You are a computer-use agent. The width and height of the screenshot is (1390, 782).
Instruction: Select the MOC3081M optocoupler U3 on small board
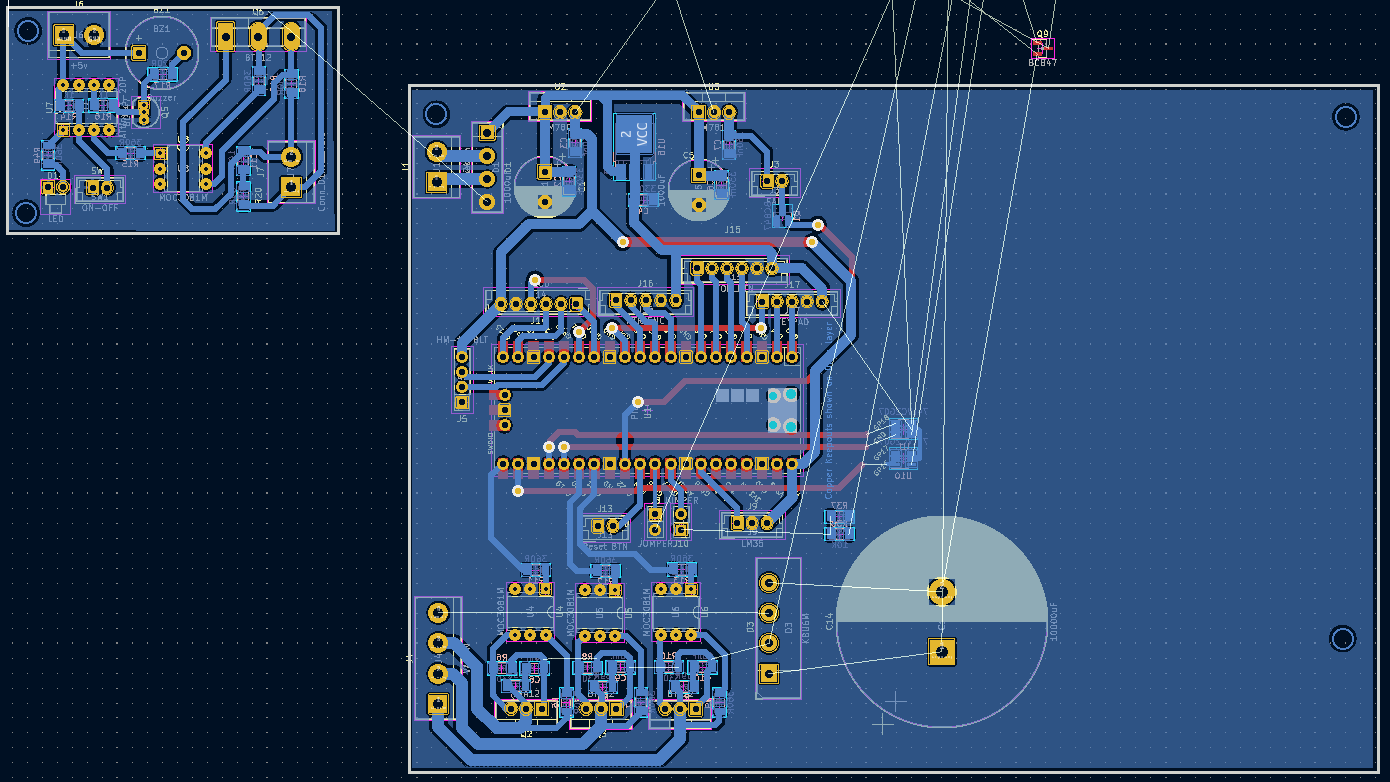(183, 168)
